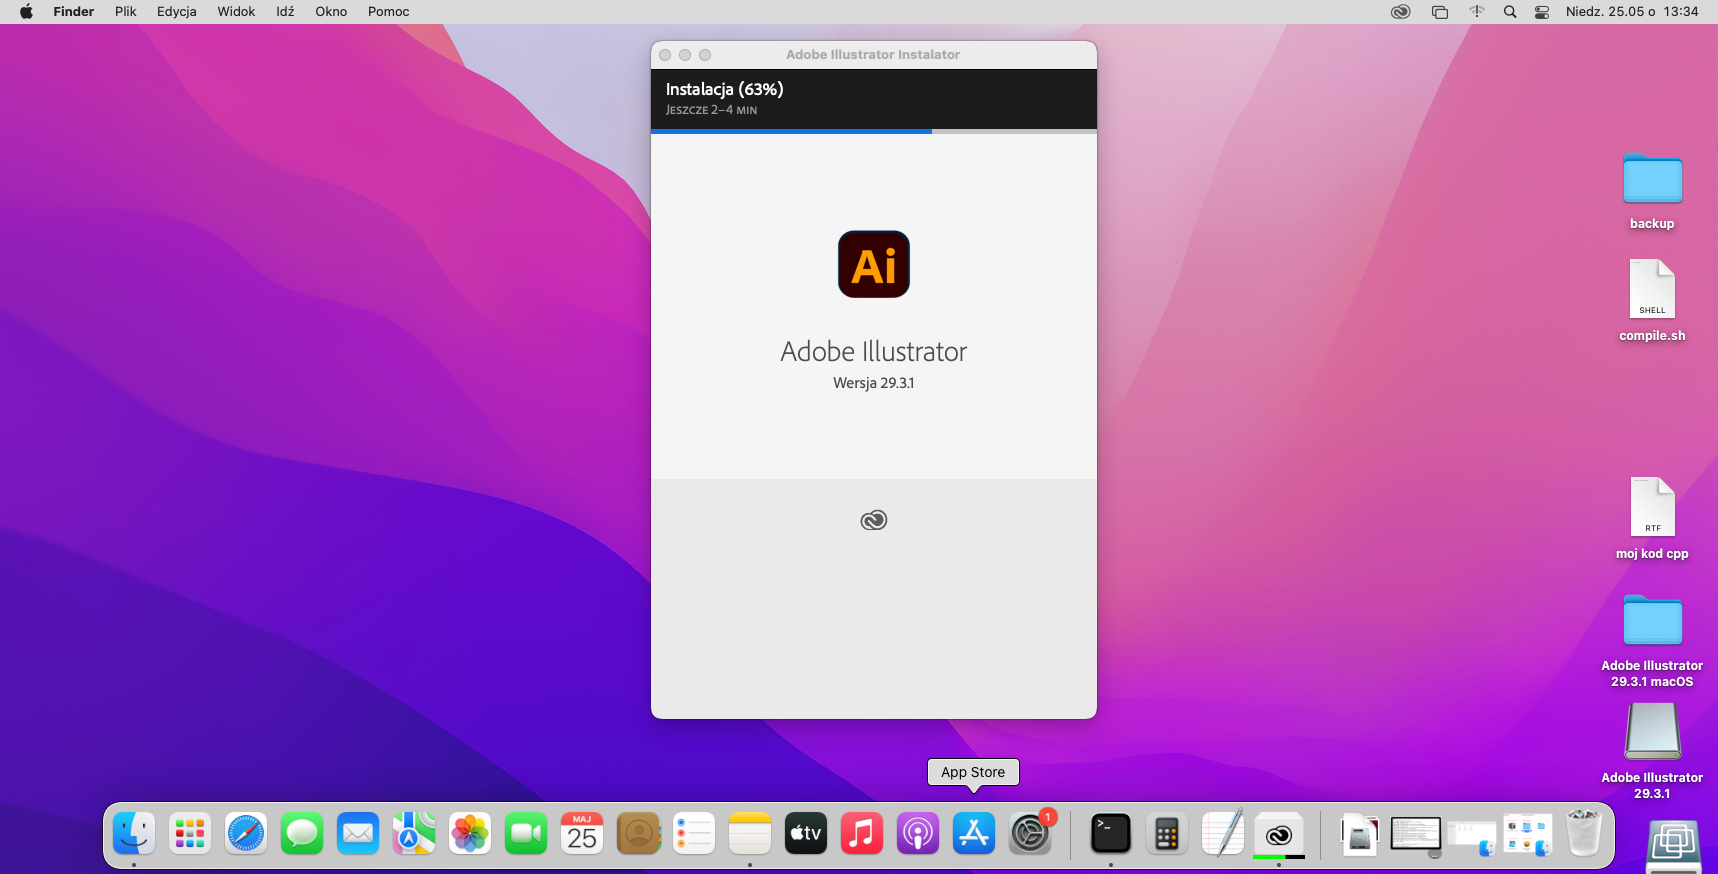Click the Jeszcze 2–4 min remaining text
Image resolution: width=1718 pixels, height=874 pixels.
tap(712, 110)
